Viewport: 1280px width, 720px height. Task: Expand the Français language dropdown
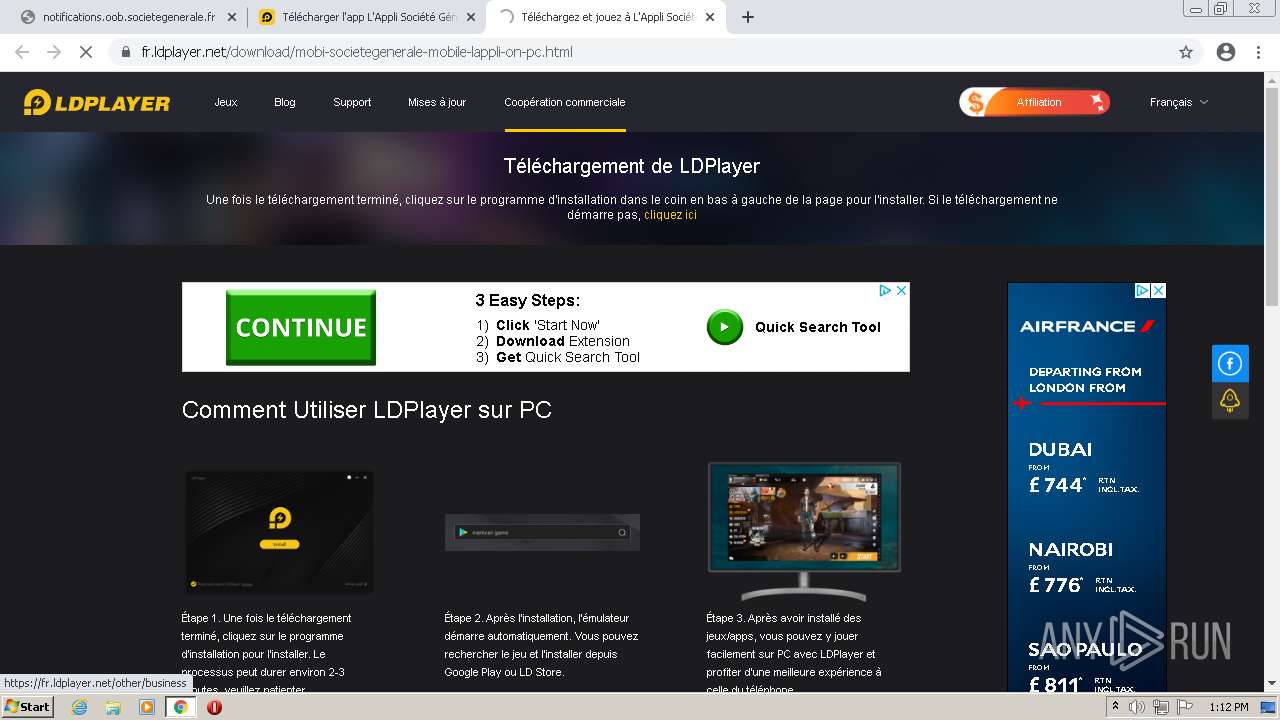tap(1179, 102)
